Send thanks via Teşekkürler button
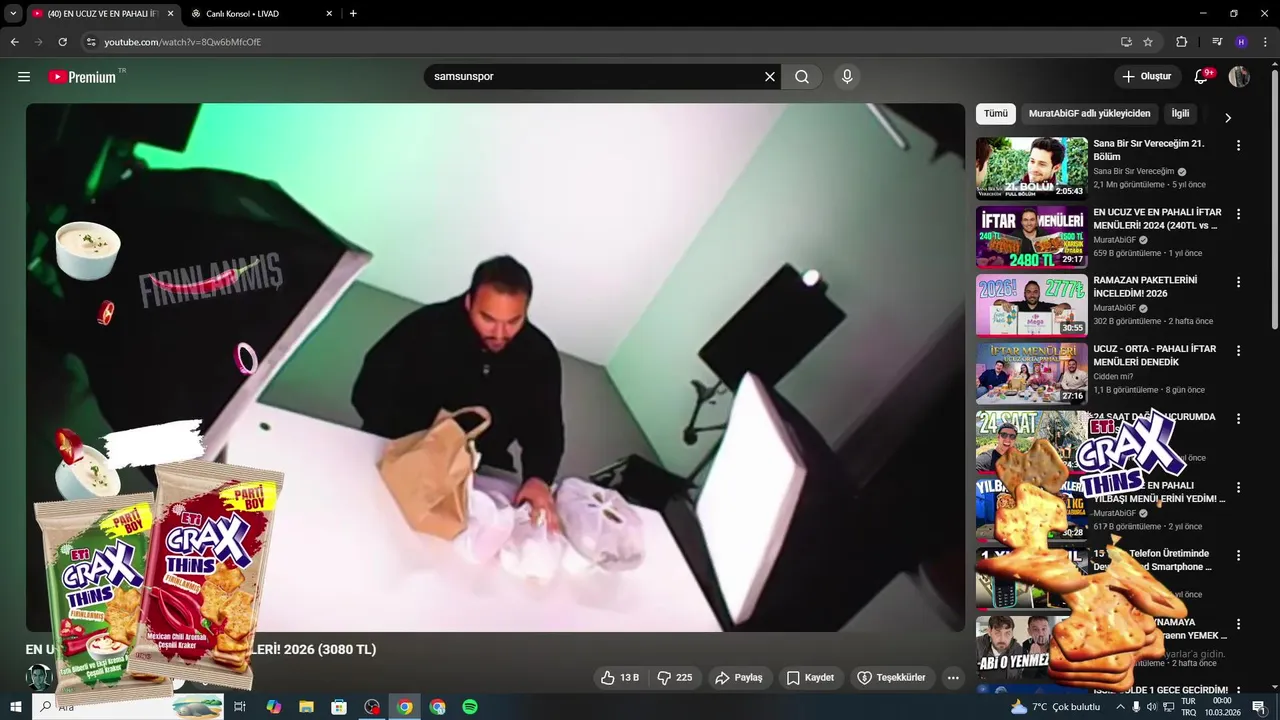Viewport: 1280px width, 720px height. pyautogui.click(x=891, y=678)
